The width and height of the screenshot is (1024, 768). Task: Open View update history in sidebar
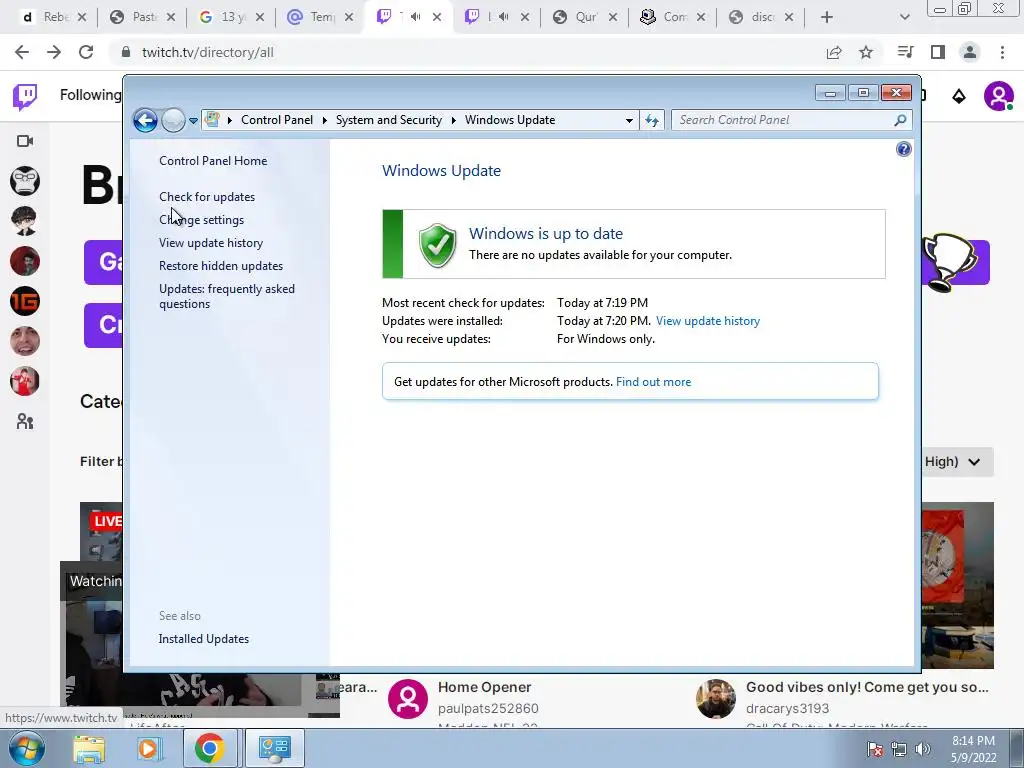coord(211,243)
